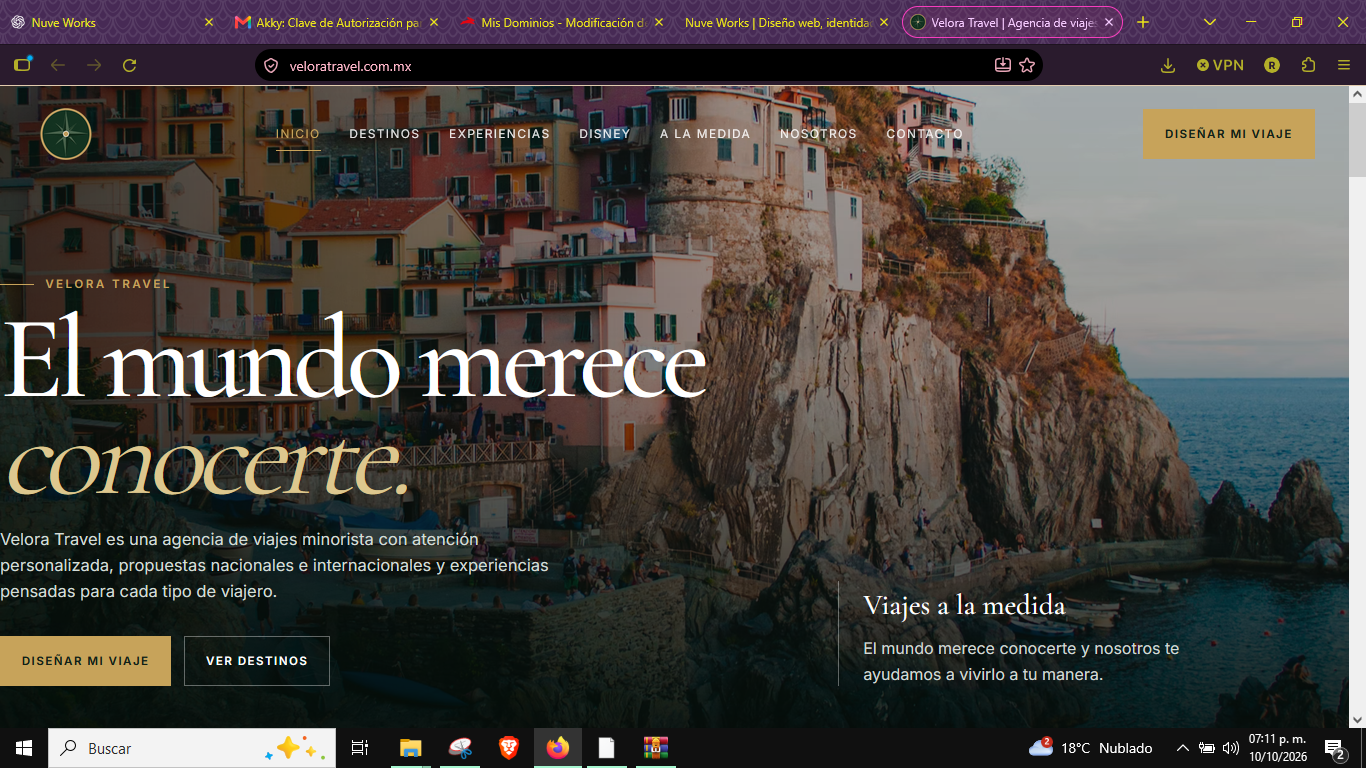Open the profile avatar R icon
Image resolution: width=1366 pixels, height=768 pixels.
click(x=1272, y=65)
